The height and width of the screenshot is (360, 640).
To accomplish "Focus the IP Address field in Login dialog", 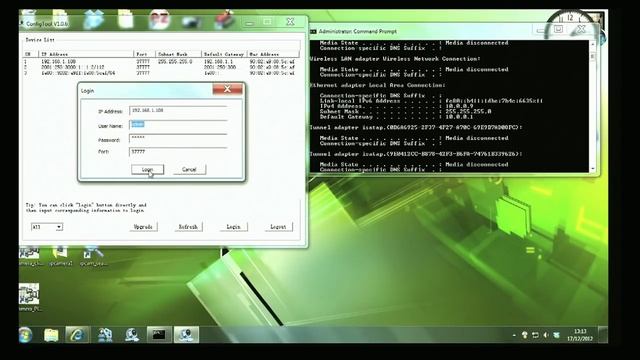I will [178, 111].
